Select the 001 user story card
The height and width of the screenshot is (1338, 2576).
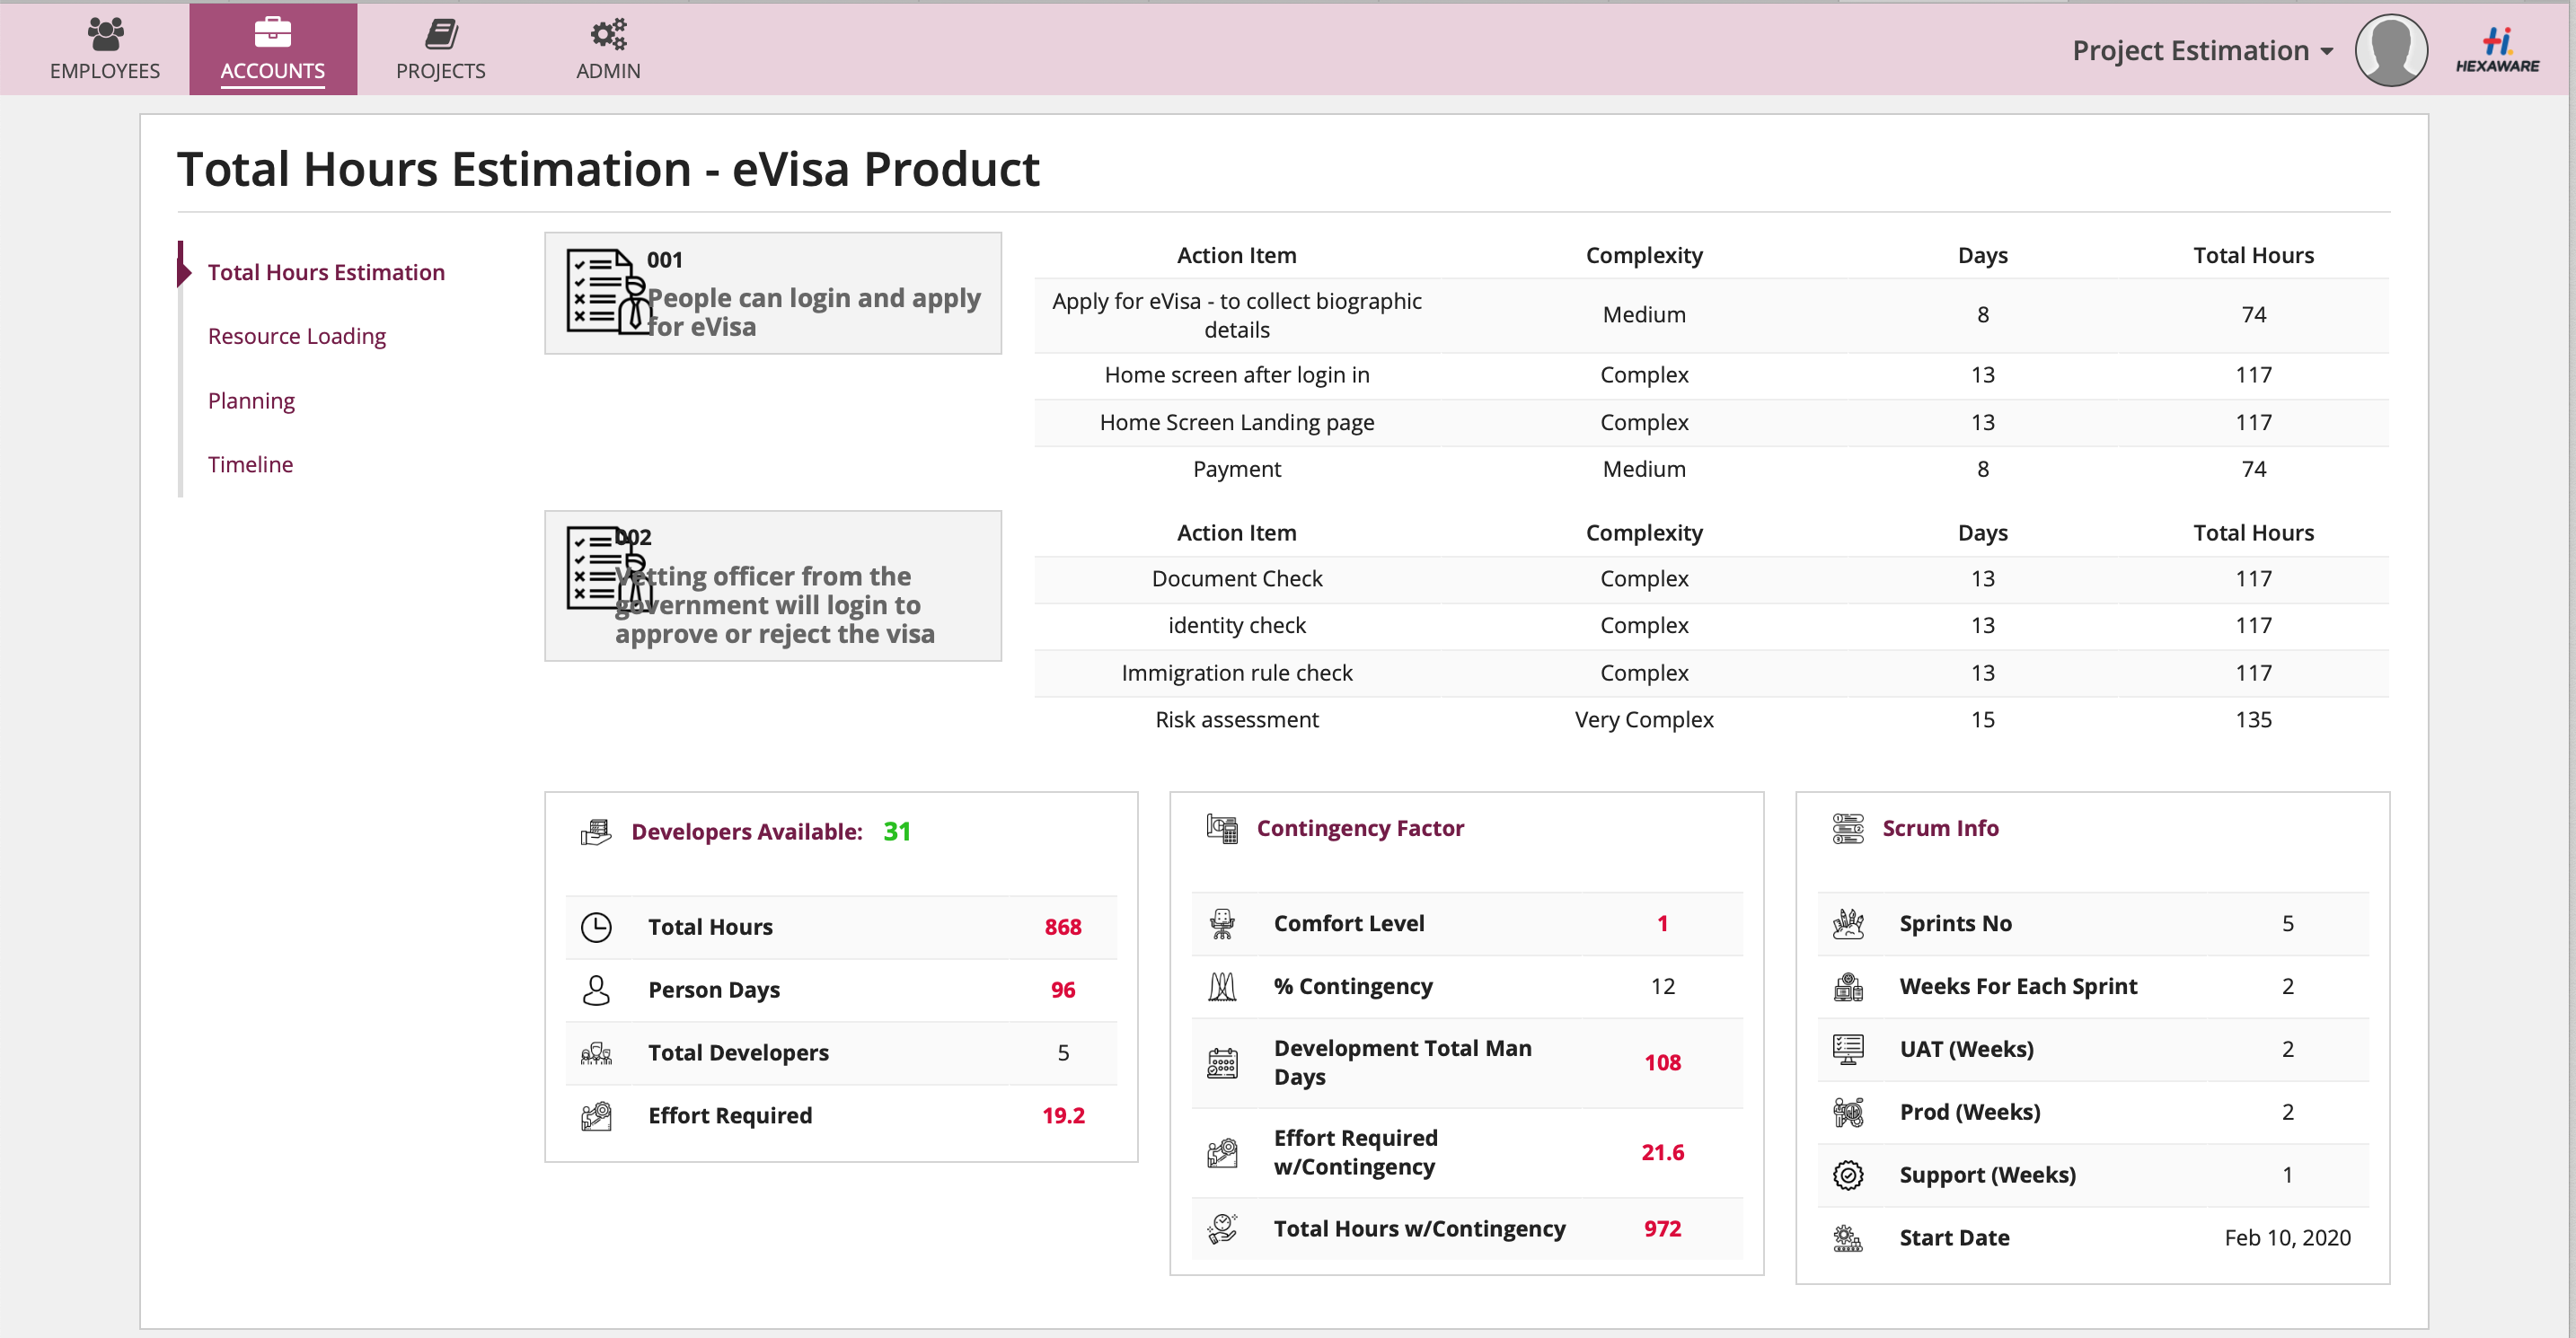[x=772, y=293]
